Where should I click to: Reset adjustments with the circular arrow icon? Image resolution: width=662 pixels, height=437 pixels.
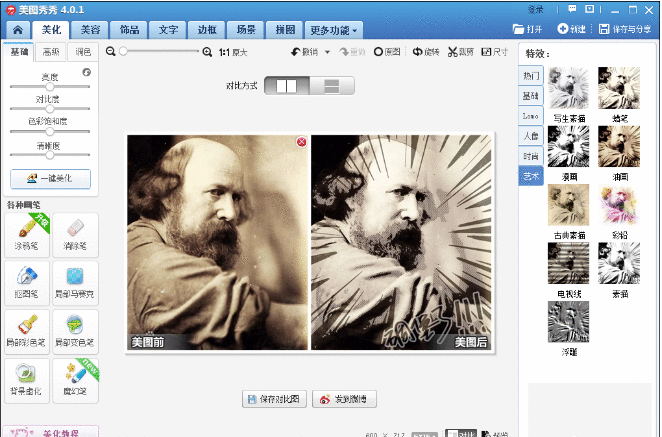point(87,72)
